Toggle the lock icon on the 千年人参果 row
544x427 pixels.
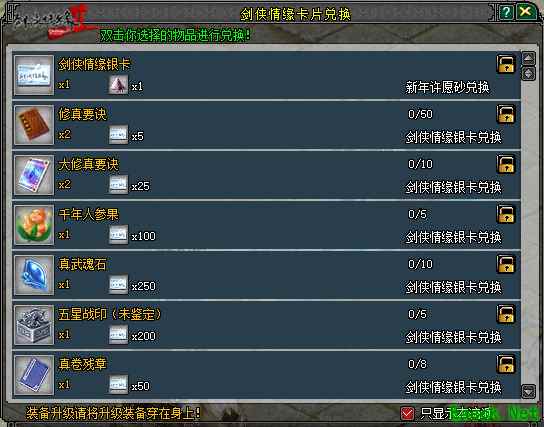(505, 214)
